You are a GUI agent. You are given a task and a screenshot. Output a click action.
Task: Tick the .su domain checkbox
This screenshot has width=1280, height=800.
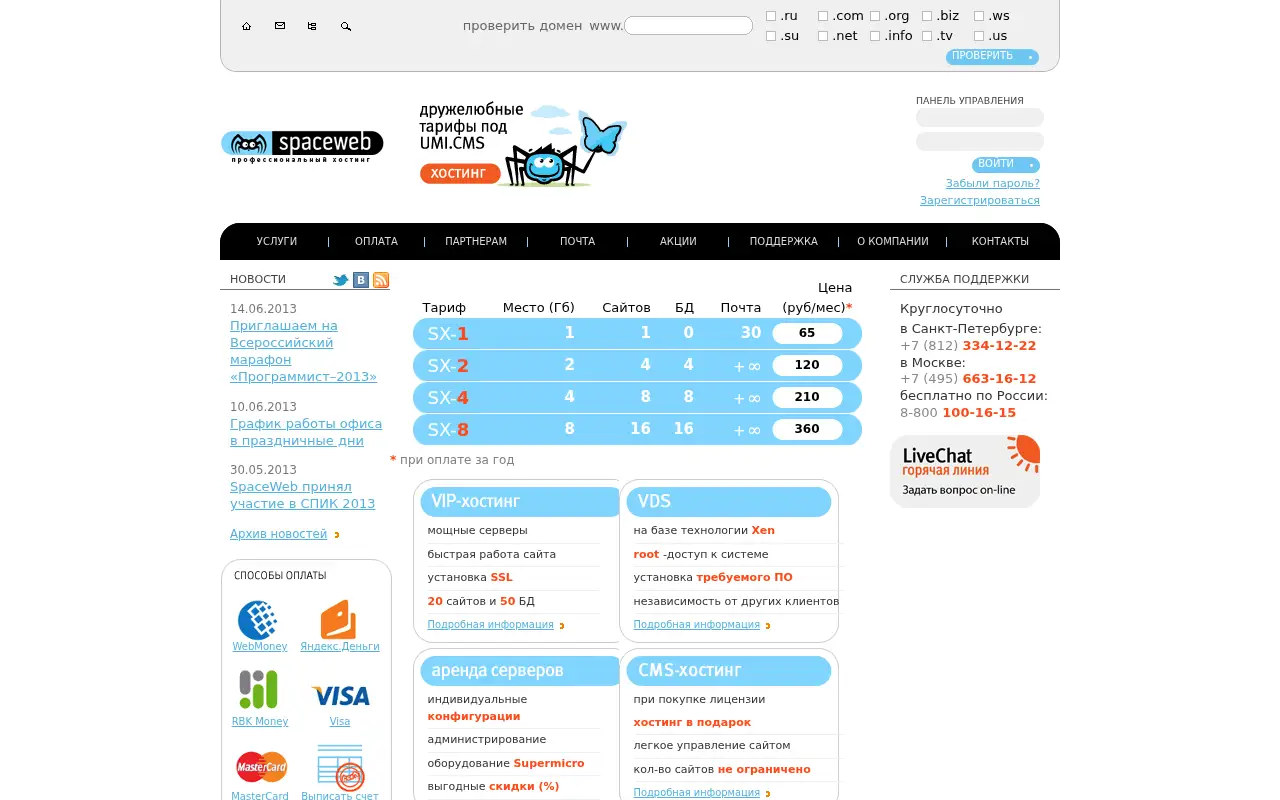771,36
